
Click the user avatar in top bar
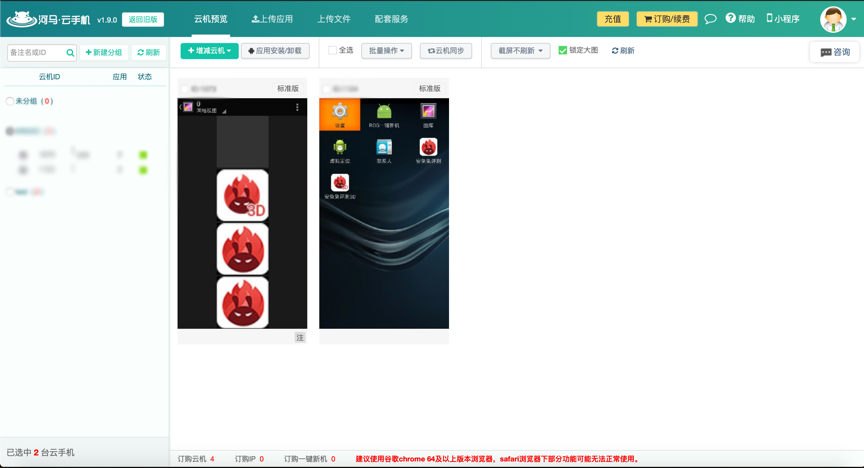tap(833, 19)
